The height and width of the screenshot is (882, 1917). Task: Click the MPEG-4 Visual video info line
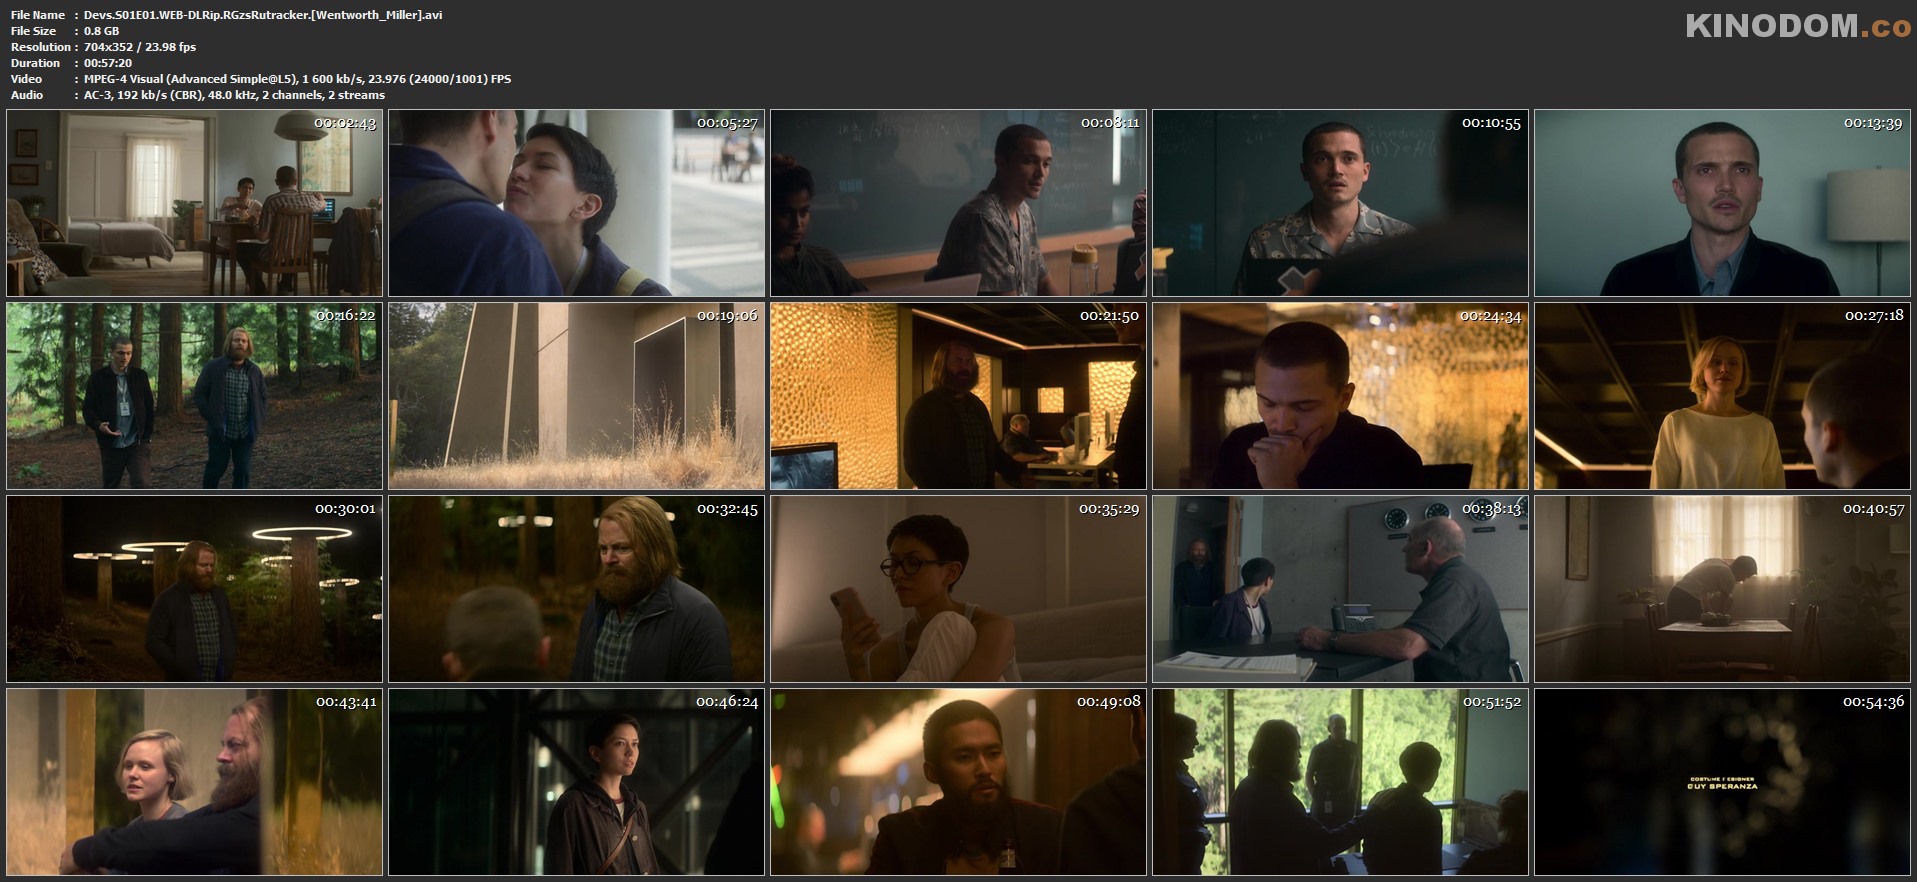[297, 79]
